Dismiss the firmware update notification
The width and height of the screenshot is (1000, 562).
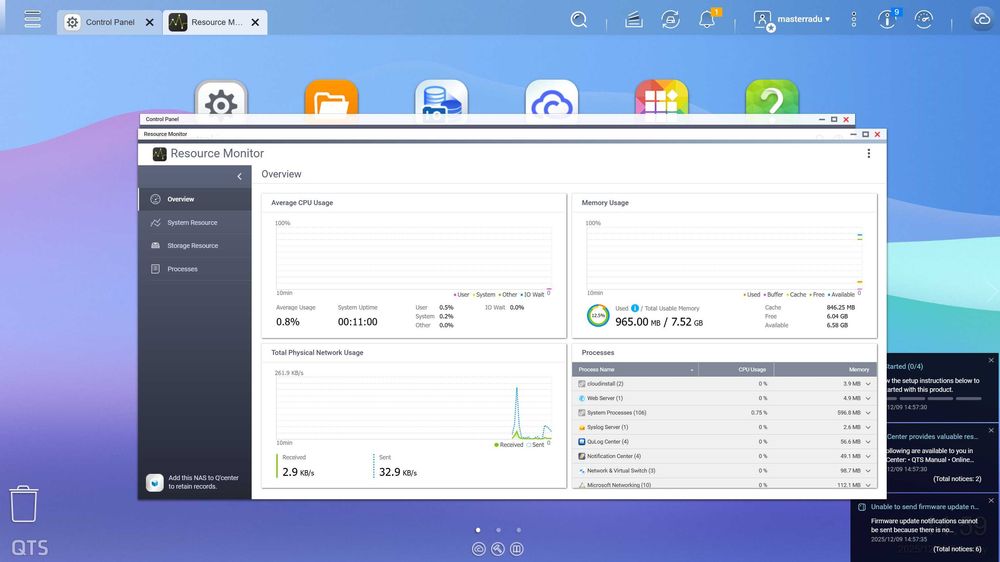991,501
